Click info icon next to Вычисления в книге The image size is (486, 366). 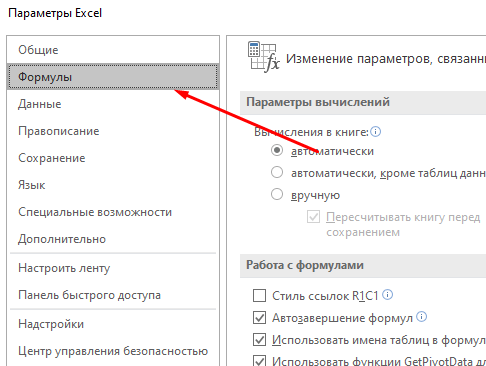tap(376, 132)
